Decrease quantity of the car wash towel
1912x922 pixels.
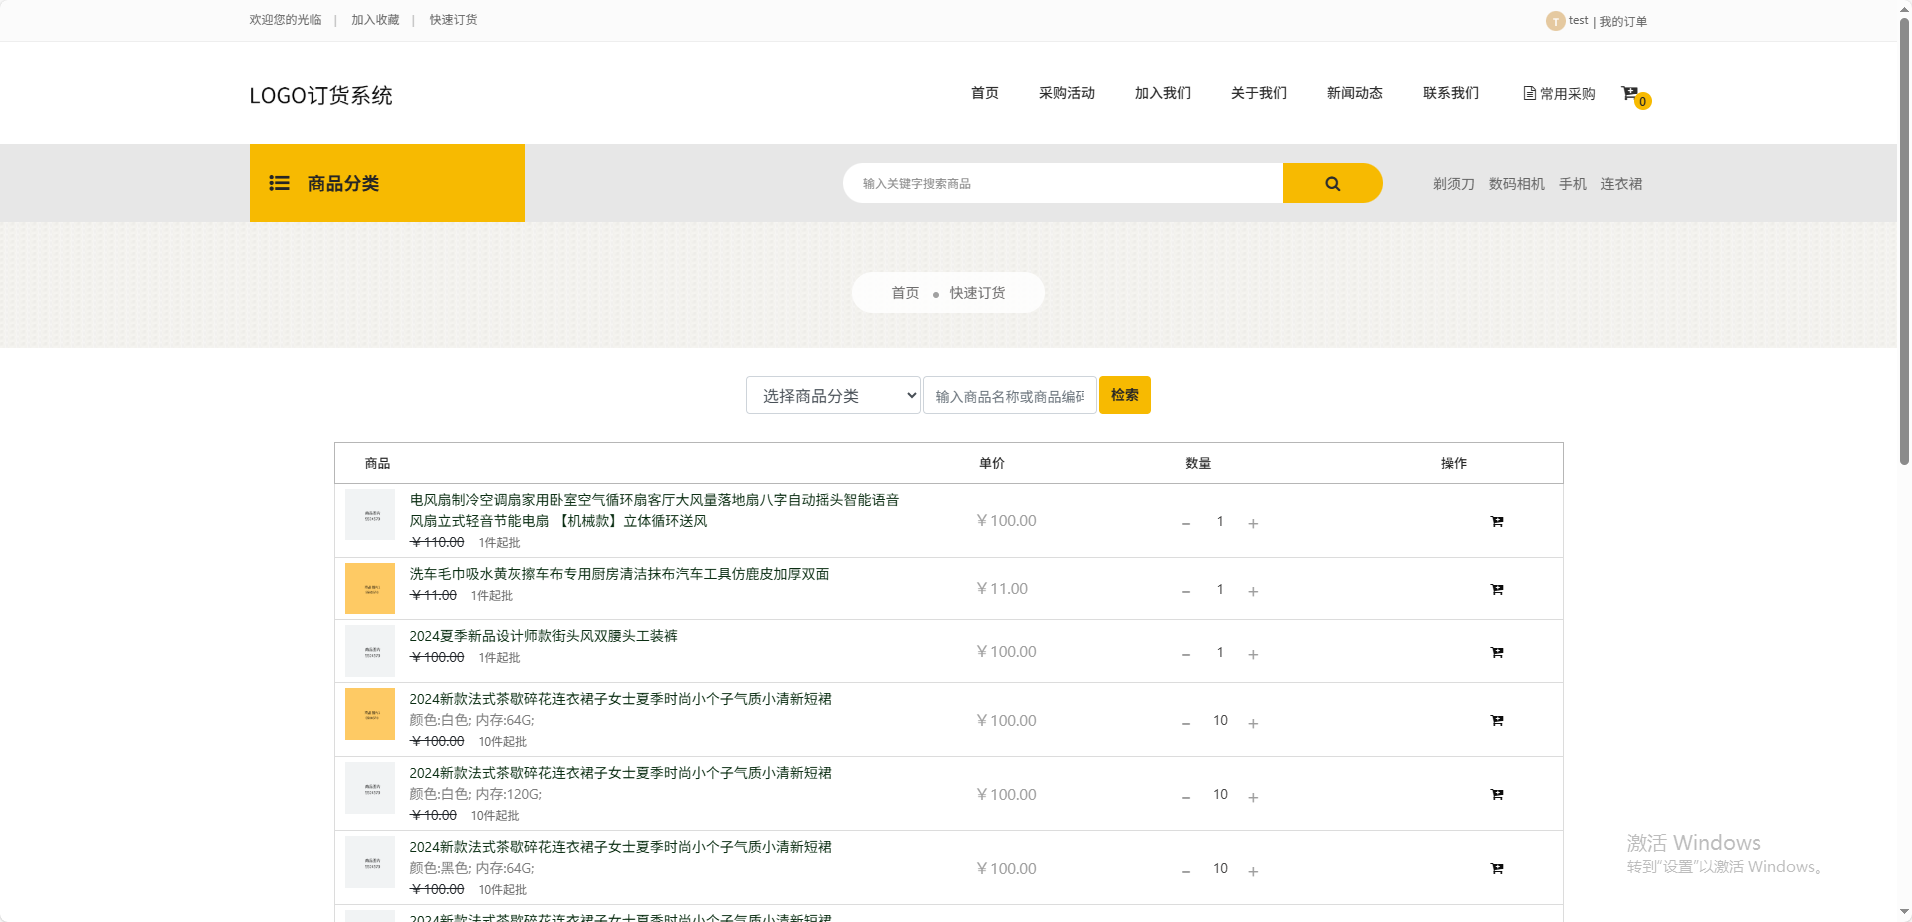1186,591
